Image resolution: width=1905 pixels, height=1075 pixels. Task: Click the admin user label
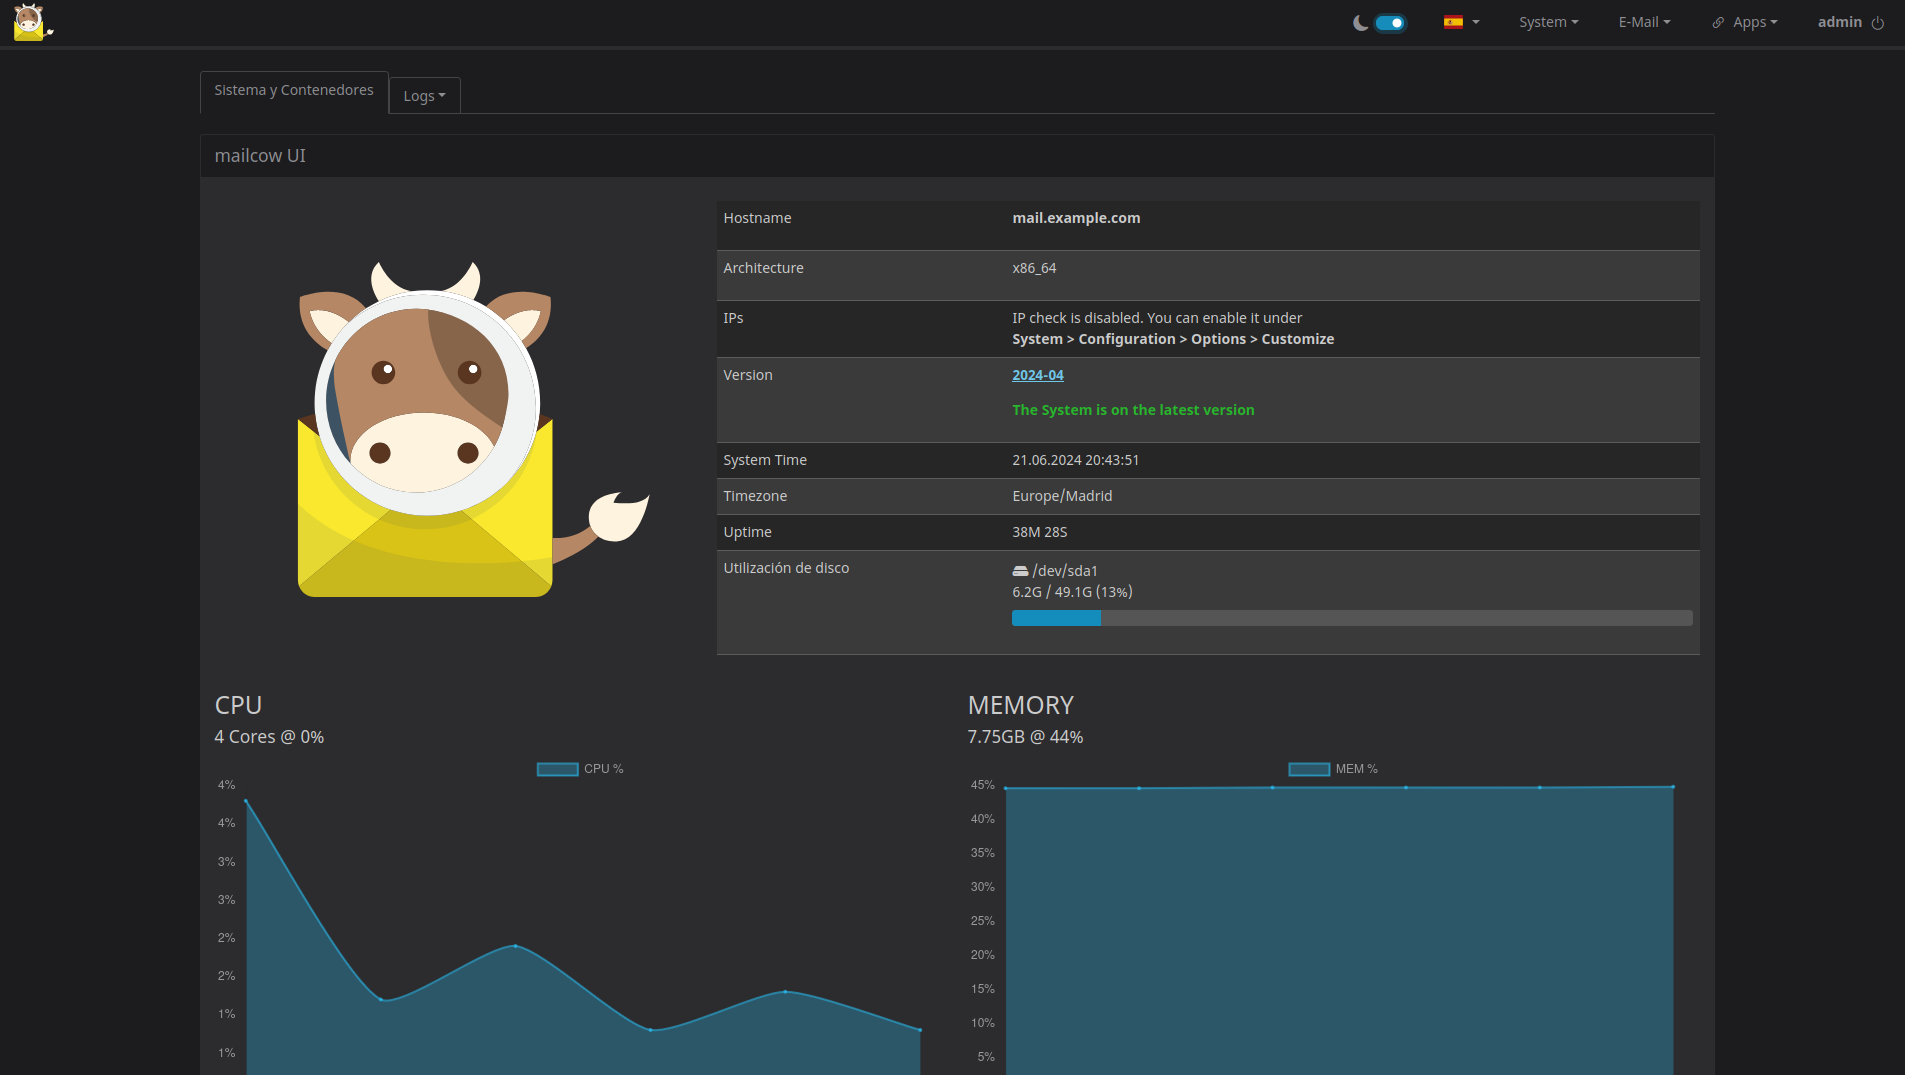[x=1839, y=22]
